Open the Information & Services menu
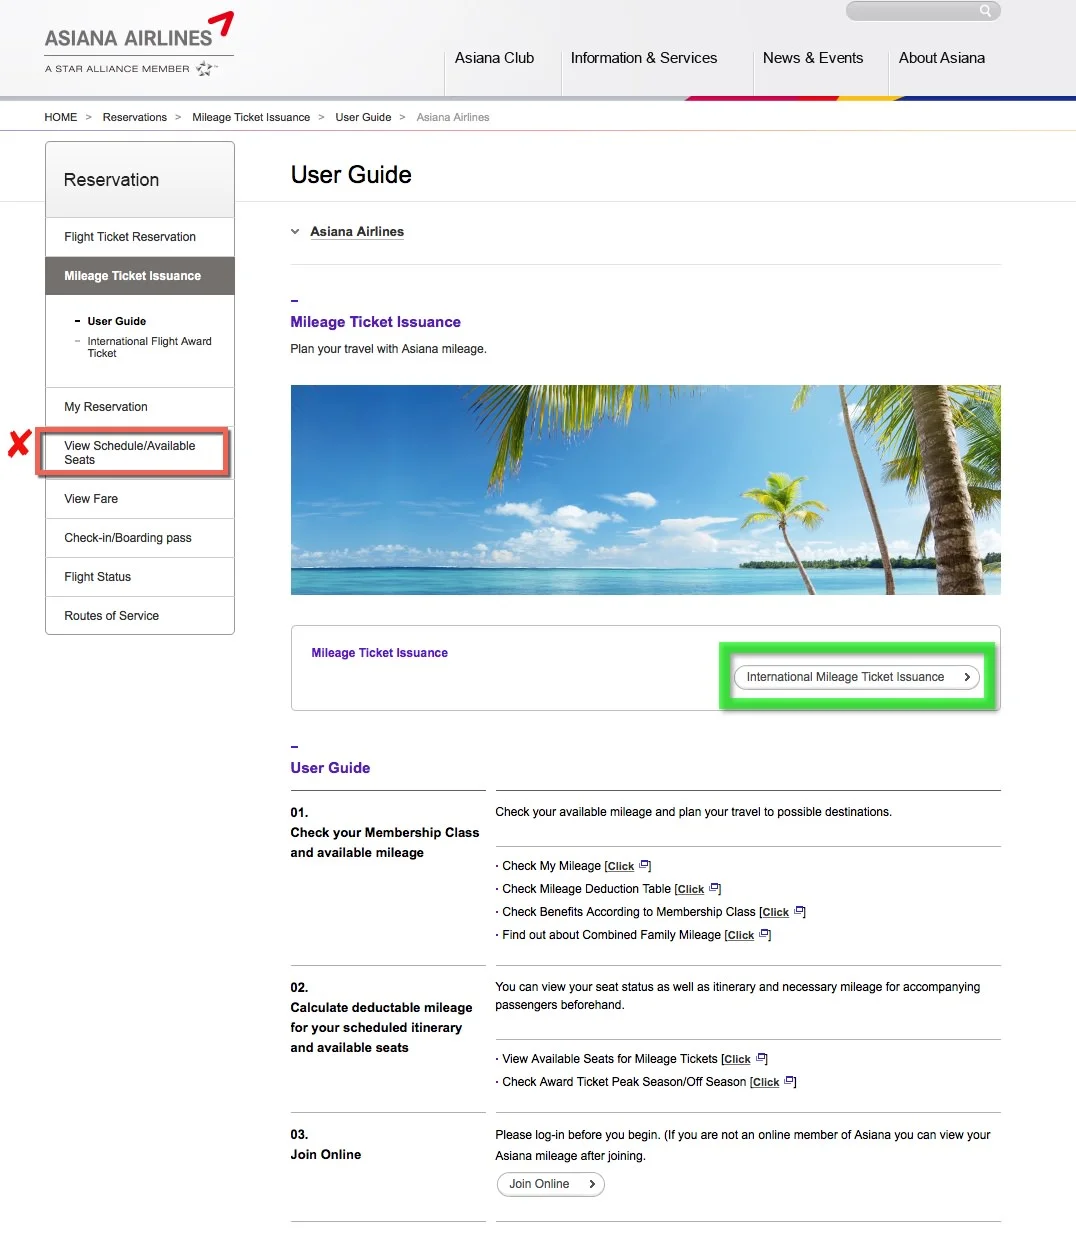This screenshot has width=1076, height=1234. [644, 58]
